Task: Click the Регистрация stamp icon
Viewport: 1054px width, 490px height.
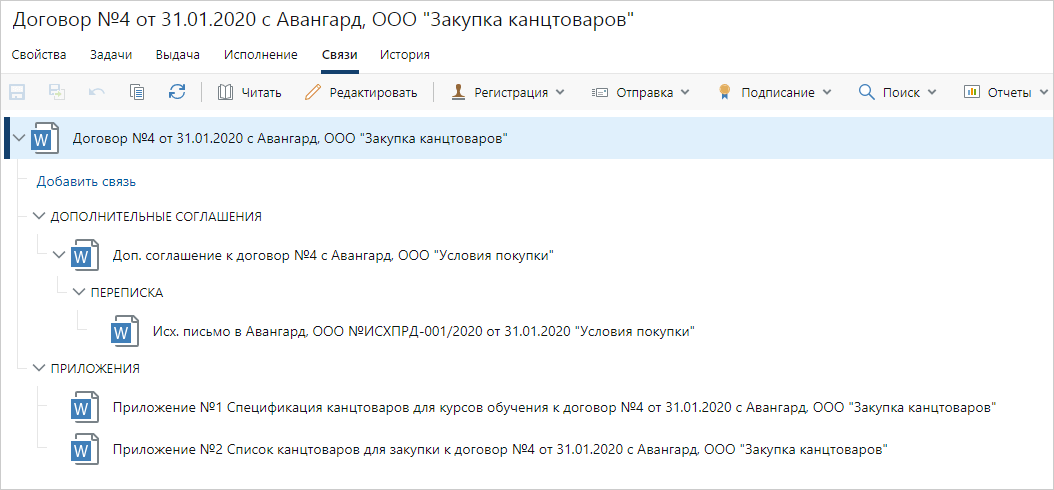Action: click(x=458, y=92)
